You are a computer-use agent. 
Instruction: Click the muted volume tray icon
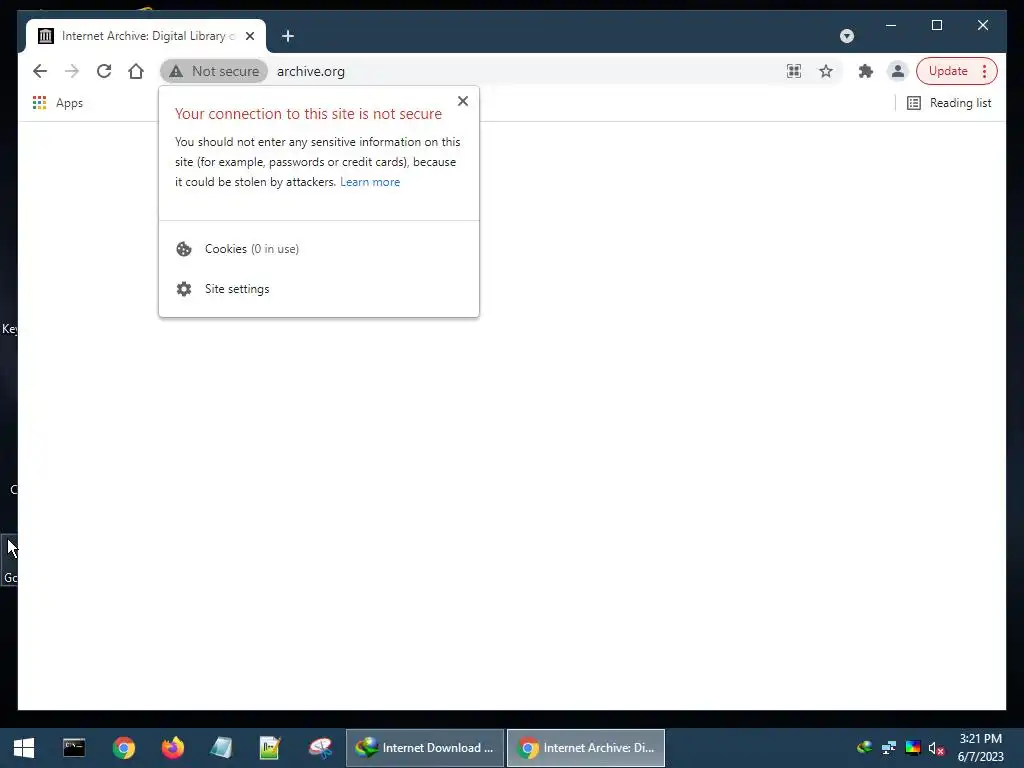coord(936,748)
